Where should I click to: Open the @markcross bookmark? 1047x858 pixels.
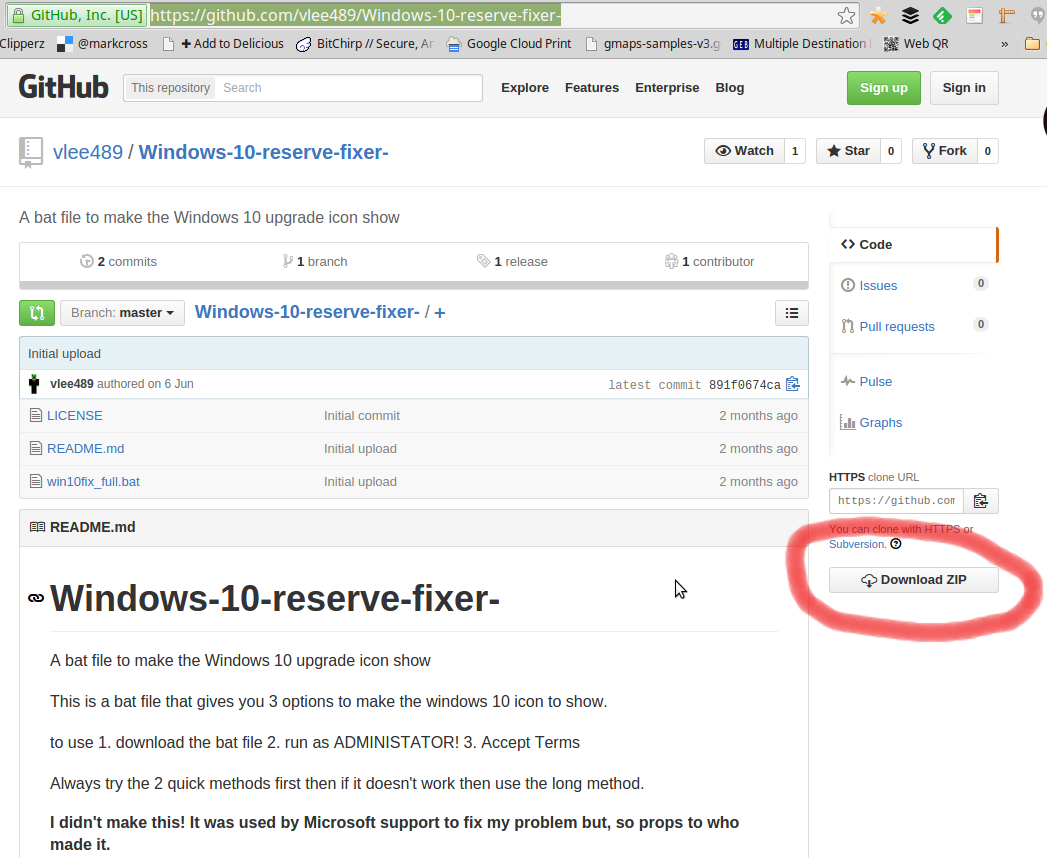pyautogui.click(x=102, y=43)
